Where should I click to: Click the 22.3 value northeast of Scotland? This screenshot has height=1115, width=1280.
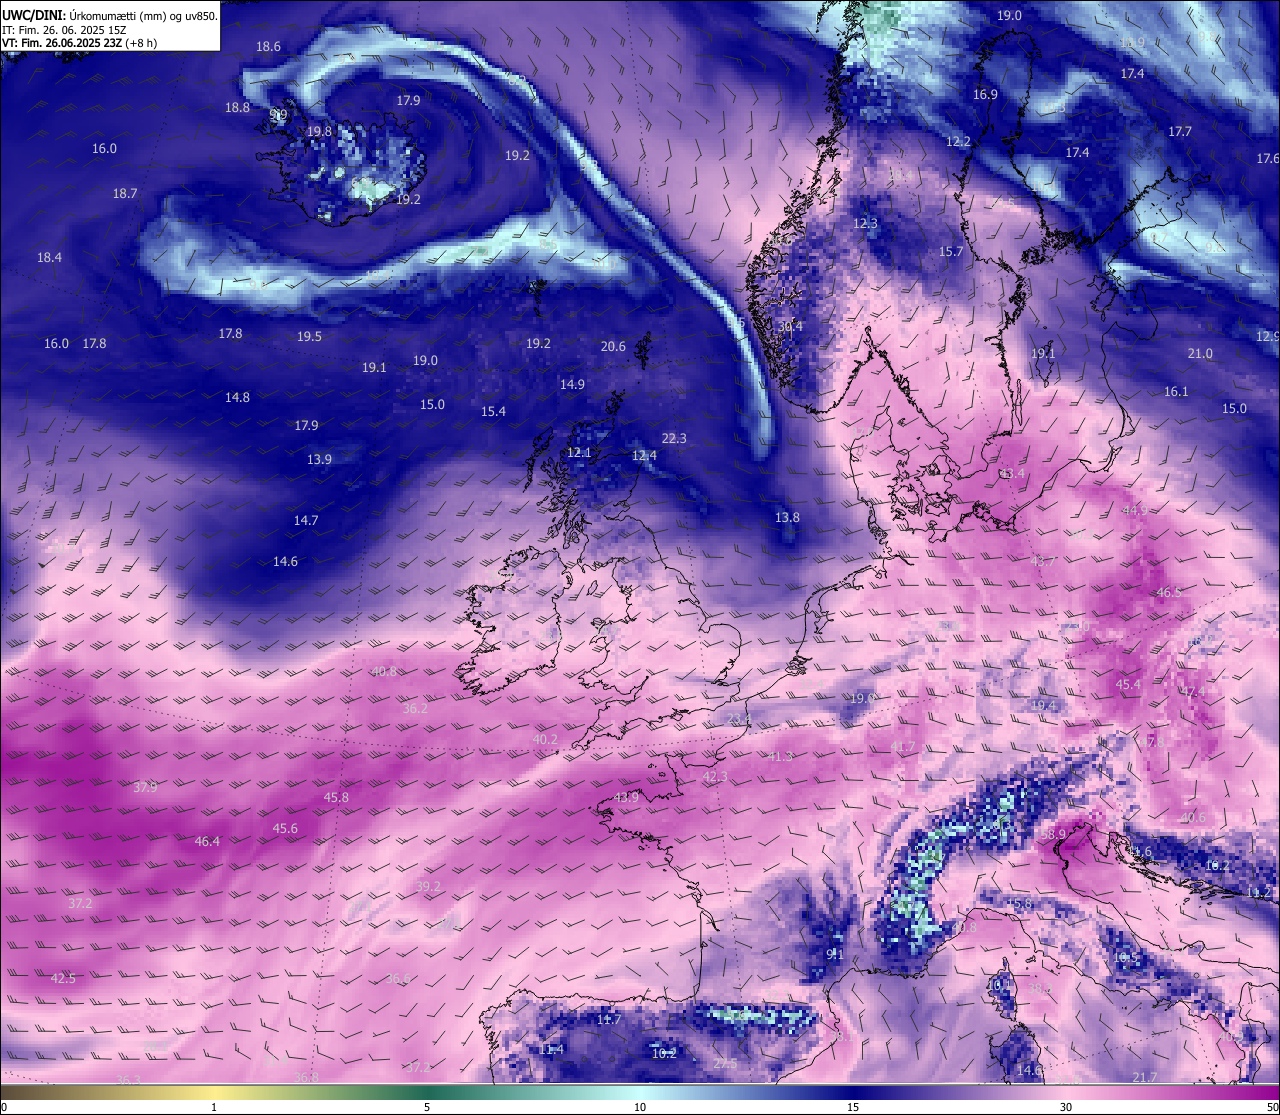[674, 438]
